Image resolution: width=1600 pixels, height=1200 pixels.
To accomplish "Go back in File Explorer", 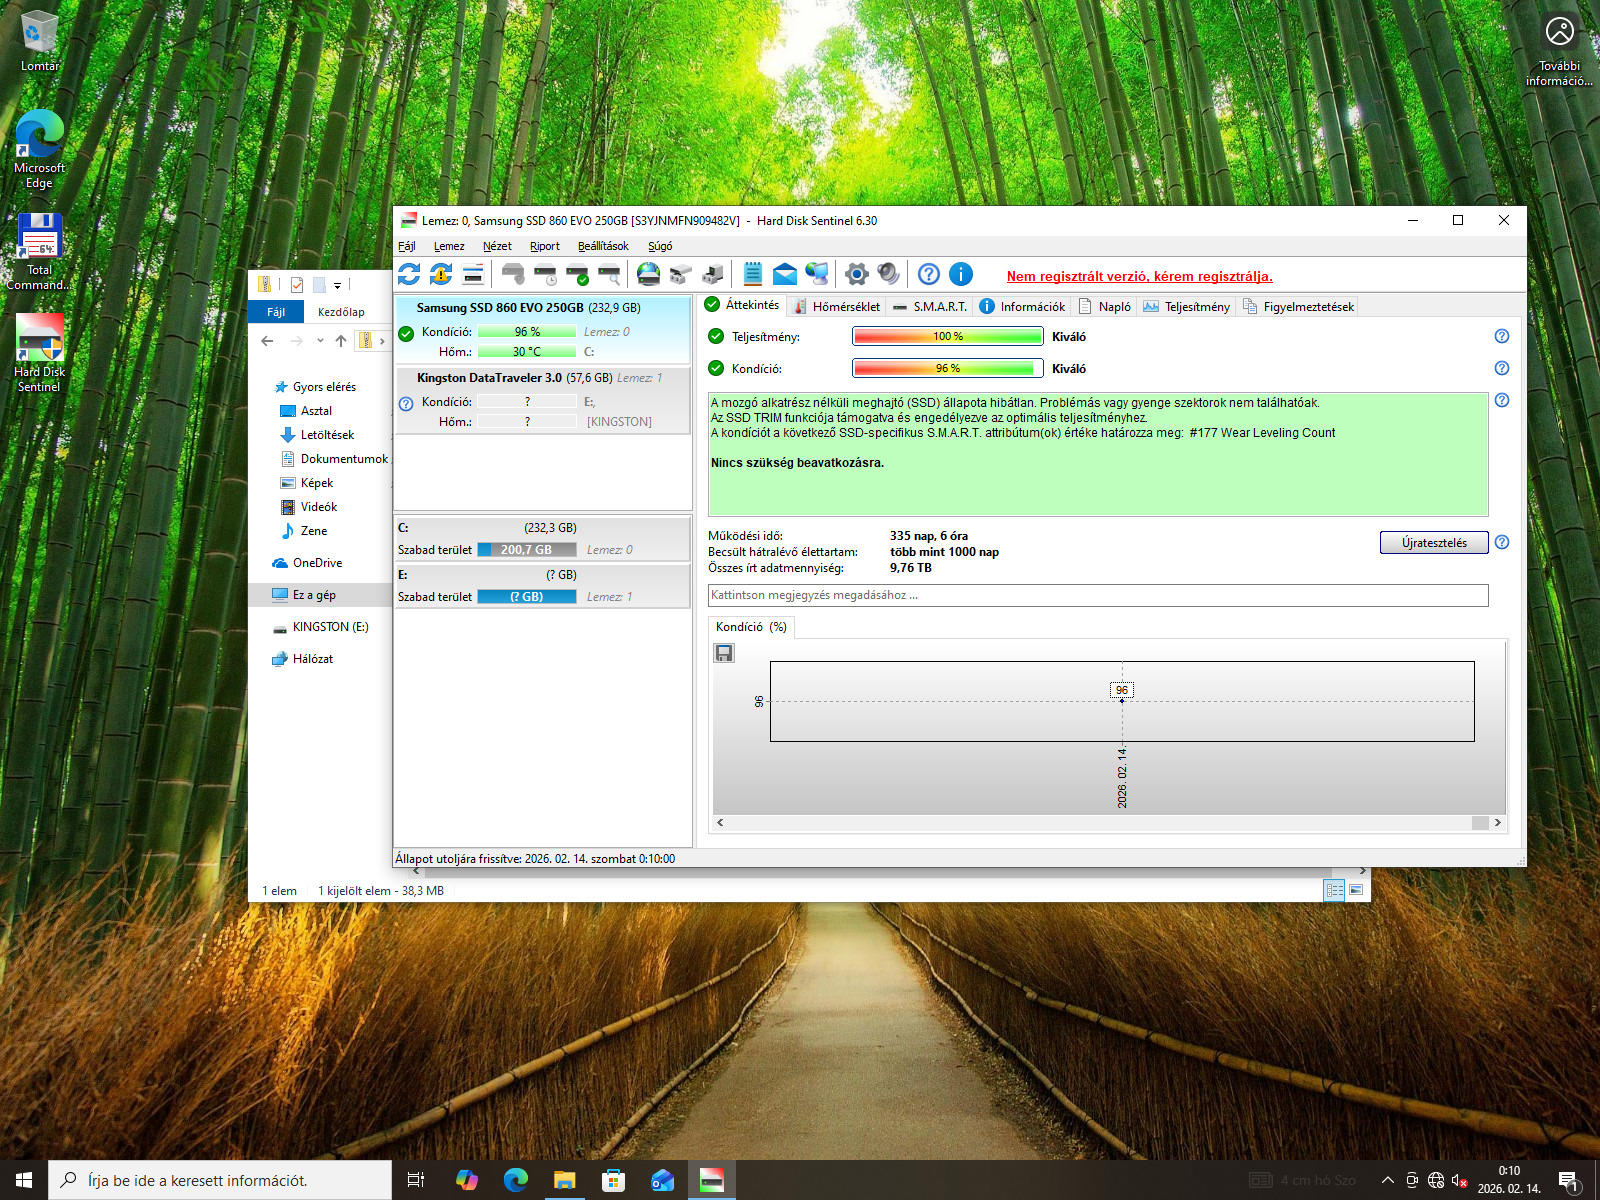I will point(267,341).
